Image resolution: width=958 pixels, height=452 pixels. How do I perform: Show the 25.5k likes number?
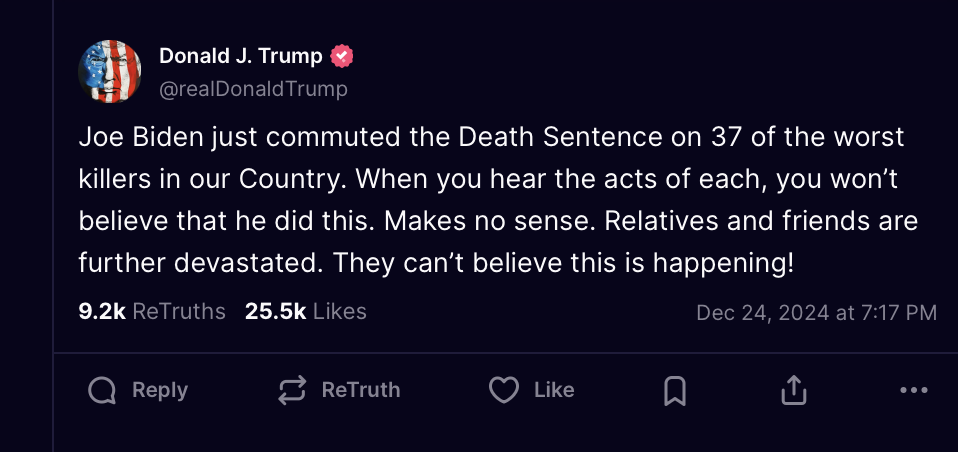click(x=275, y=312)
